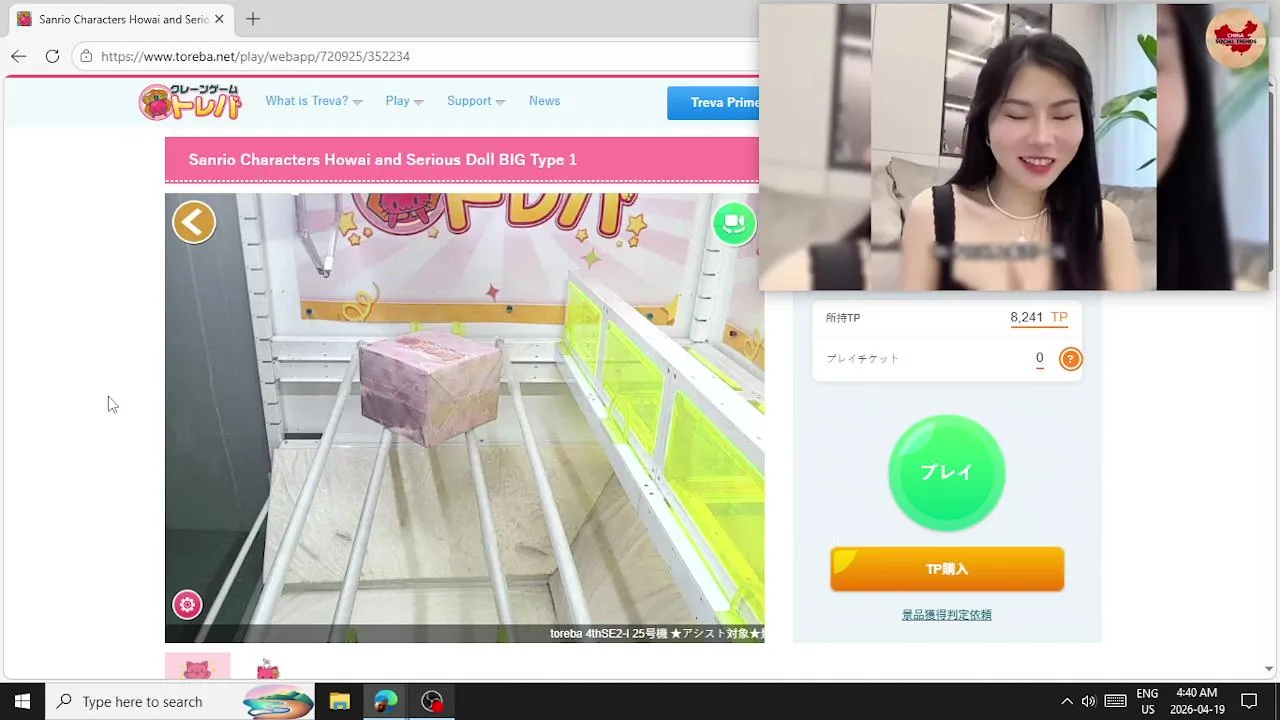Screen dimensions: 1280x720
Task: View site info lock icon
Action: [87, 56]
